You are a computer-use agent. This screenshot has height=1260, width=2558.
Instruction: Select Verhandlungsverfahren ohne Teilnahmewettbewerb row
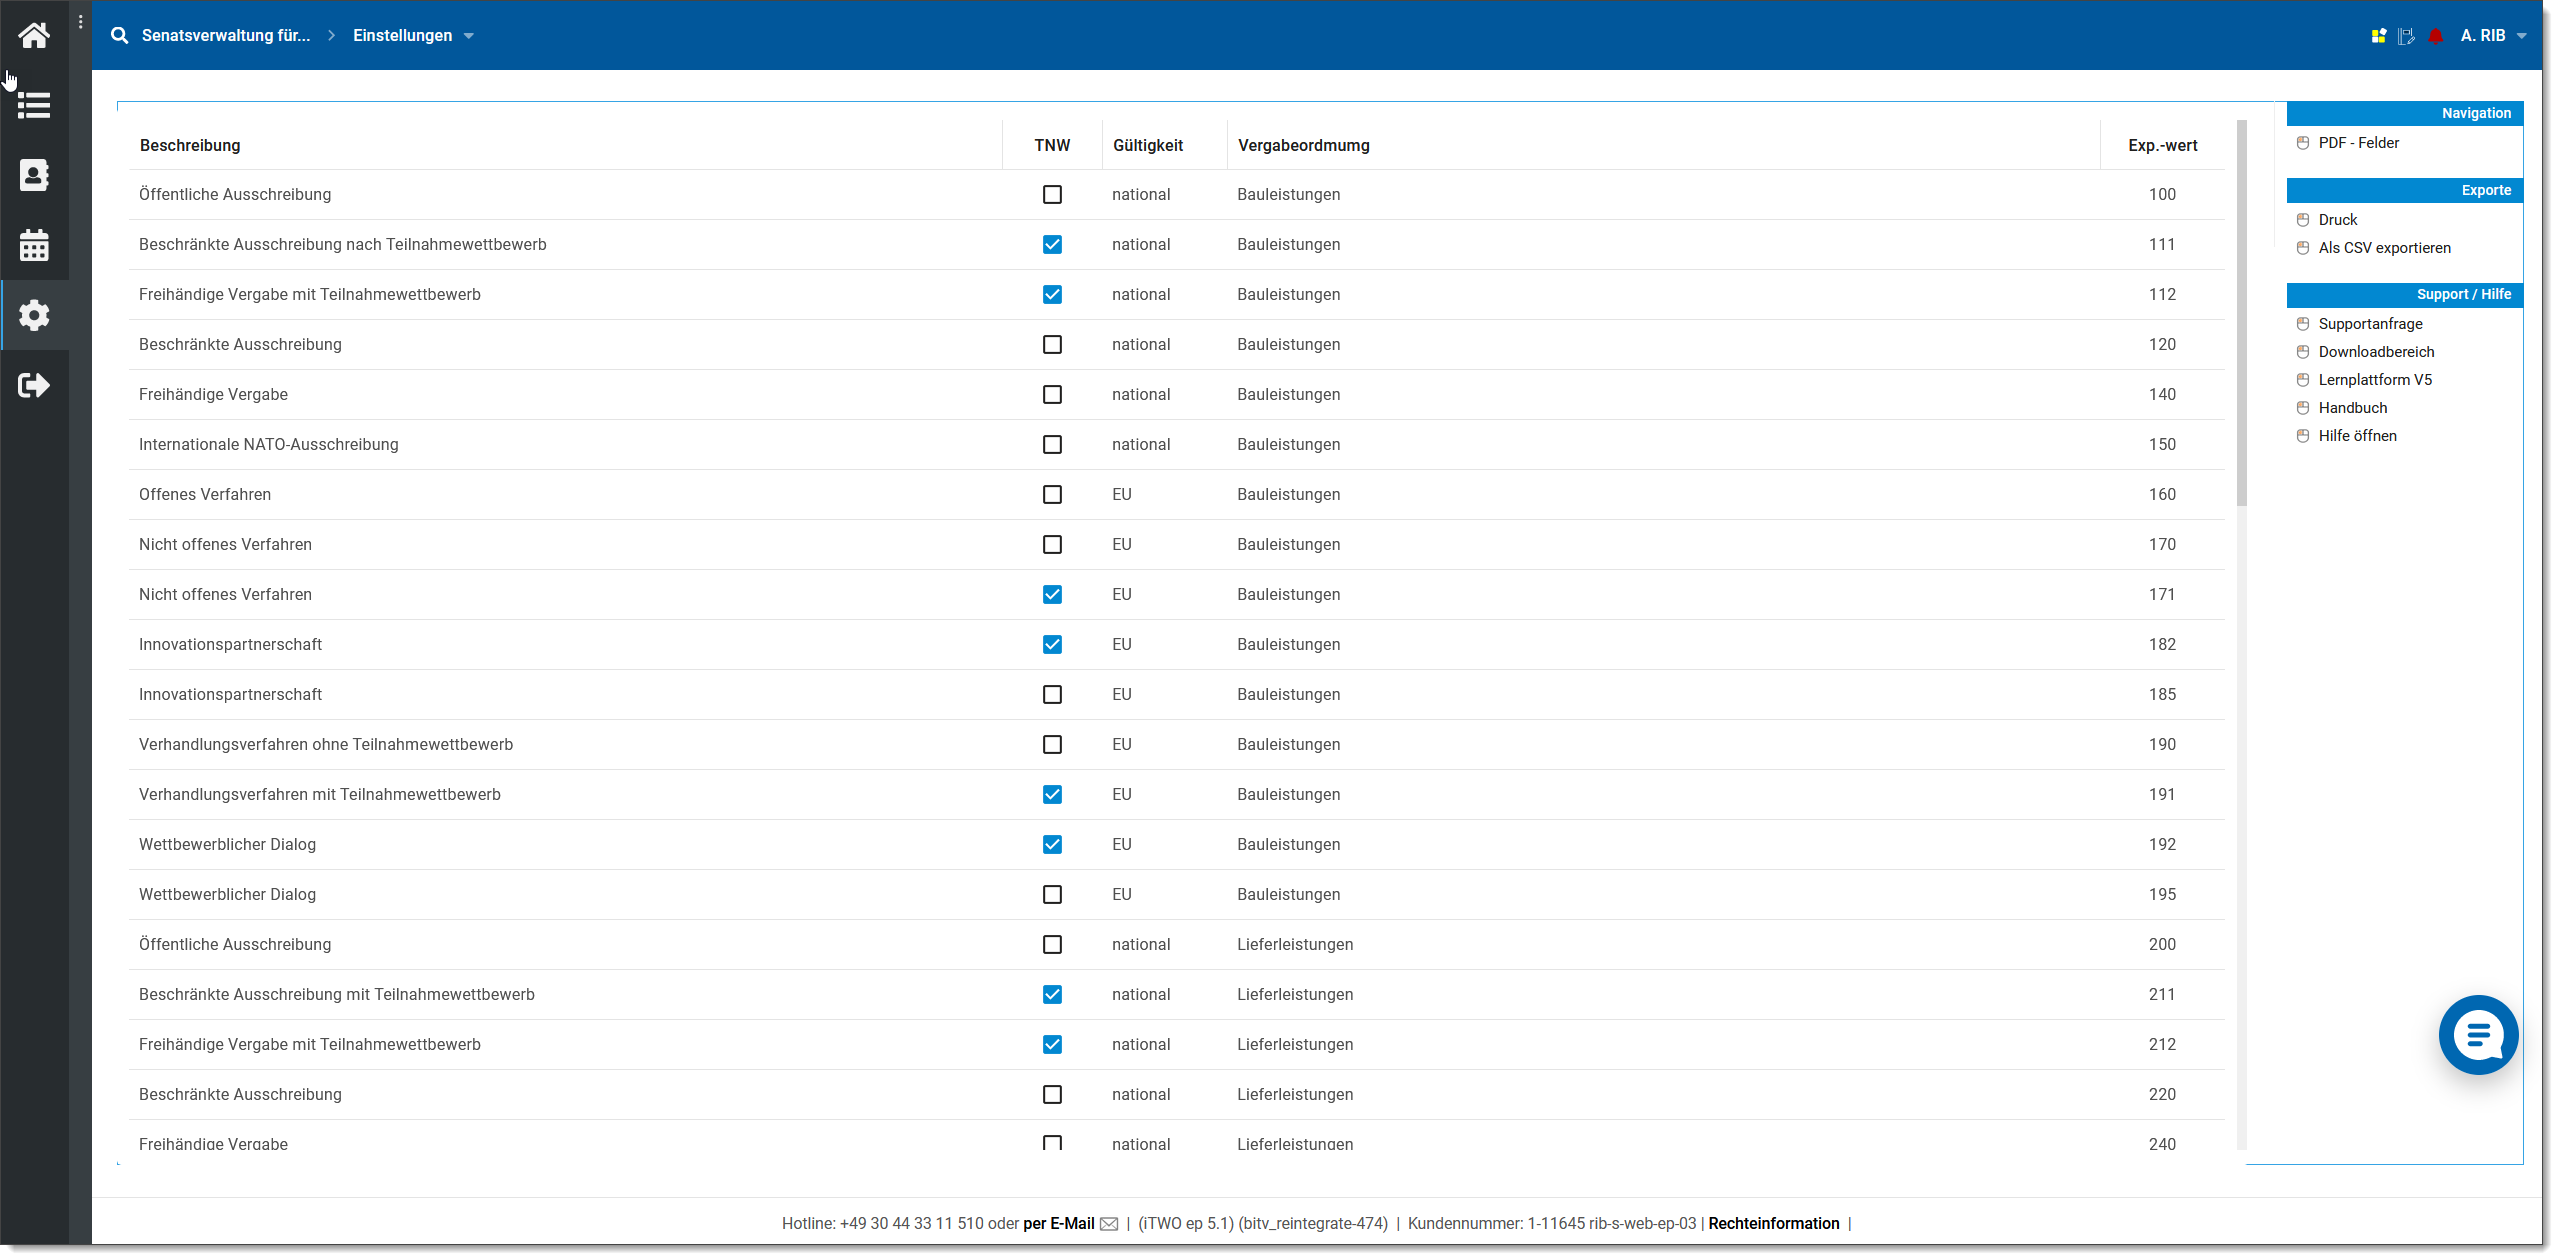click(x=1176, y=745)
